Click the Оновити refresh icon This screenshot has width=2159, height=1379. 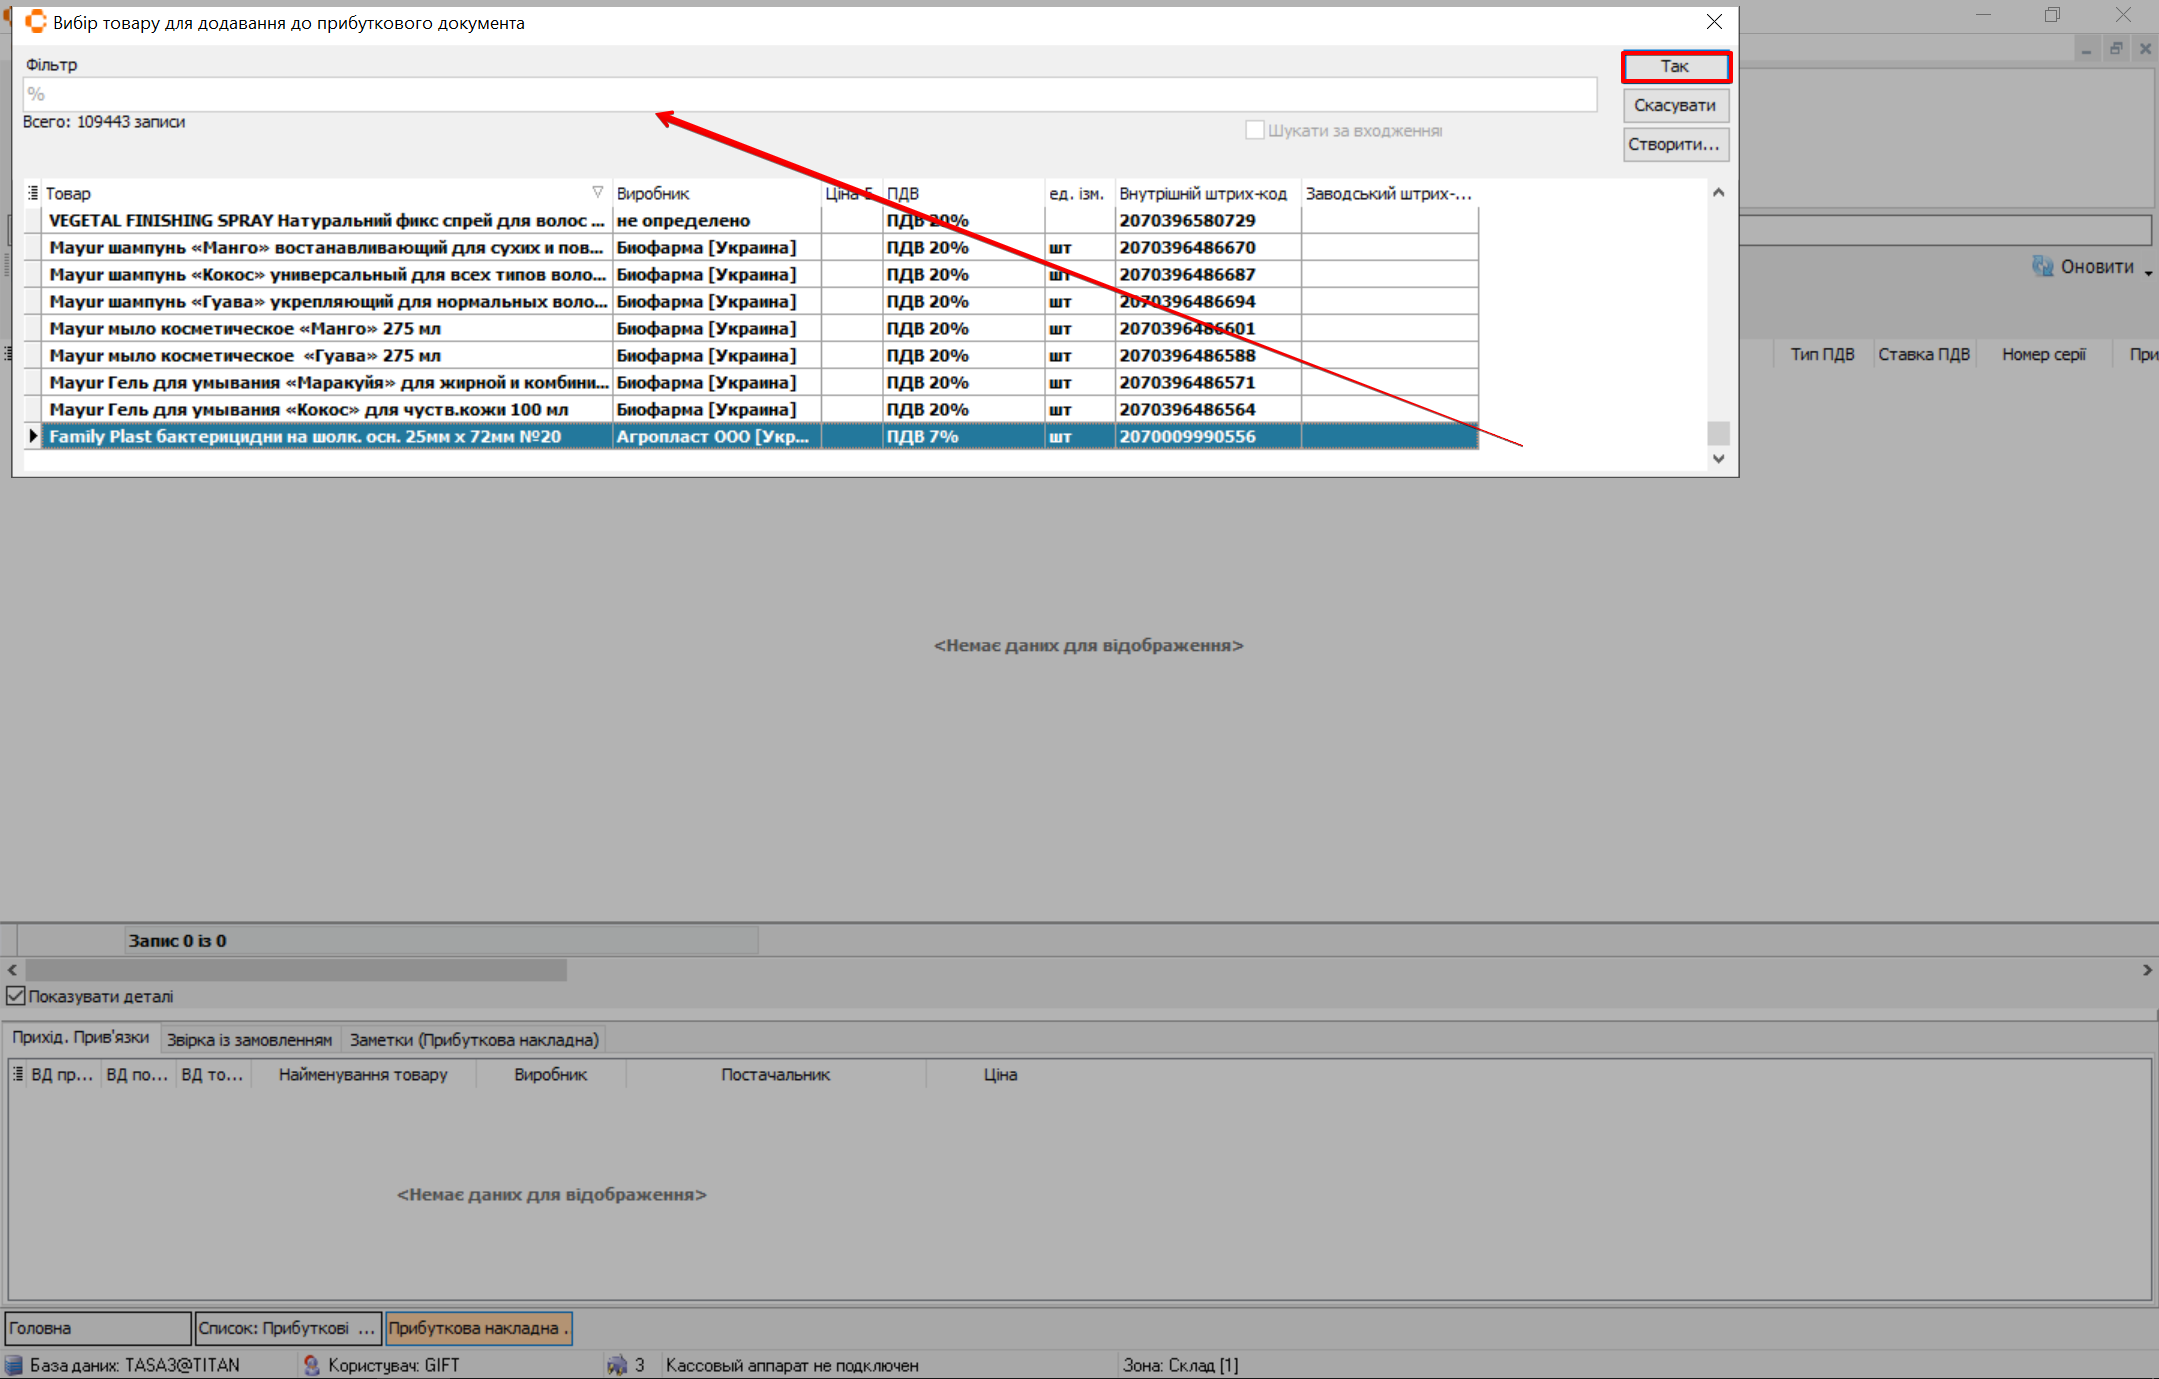(x=2042, y=267)
